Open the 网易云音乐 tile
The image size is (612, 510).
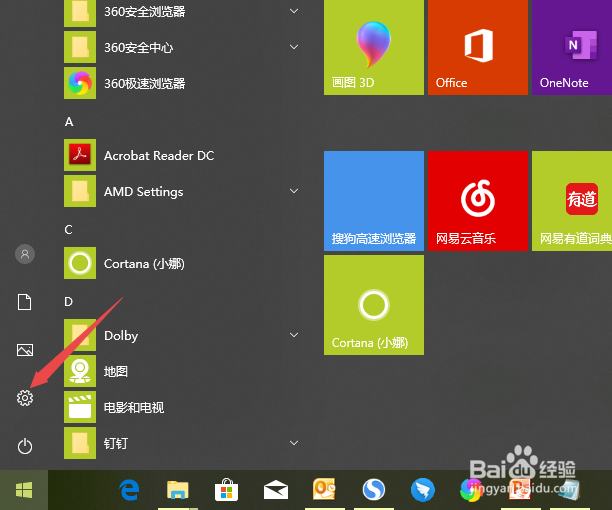point(478,201)
